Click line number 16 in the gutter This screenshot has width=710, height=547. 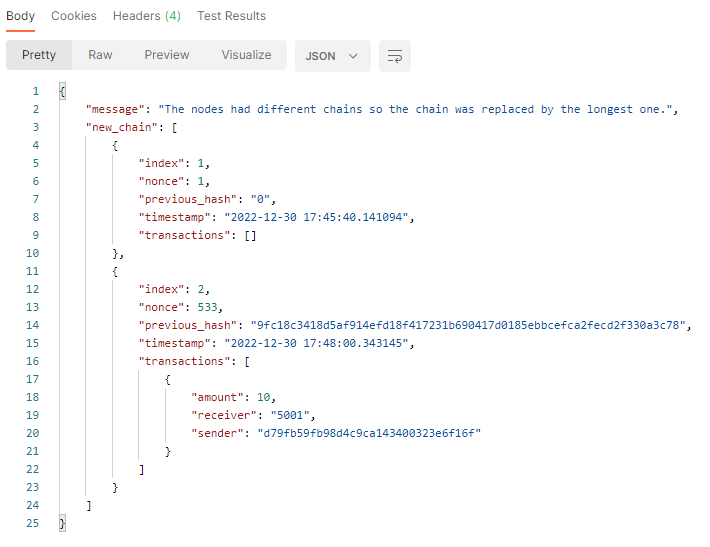coord(32,362)
